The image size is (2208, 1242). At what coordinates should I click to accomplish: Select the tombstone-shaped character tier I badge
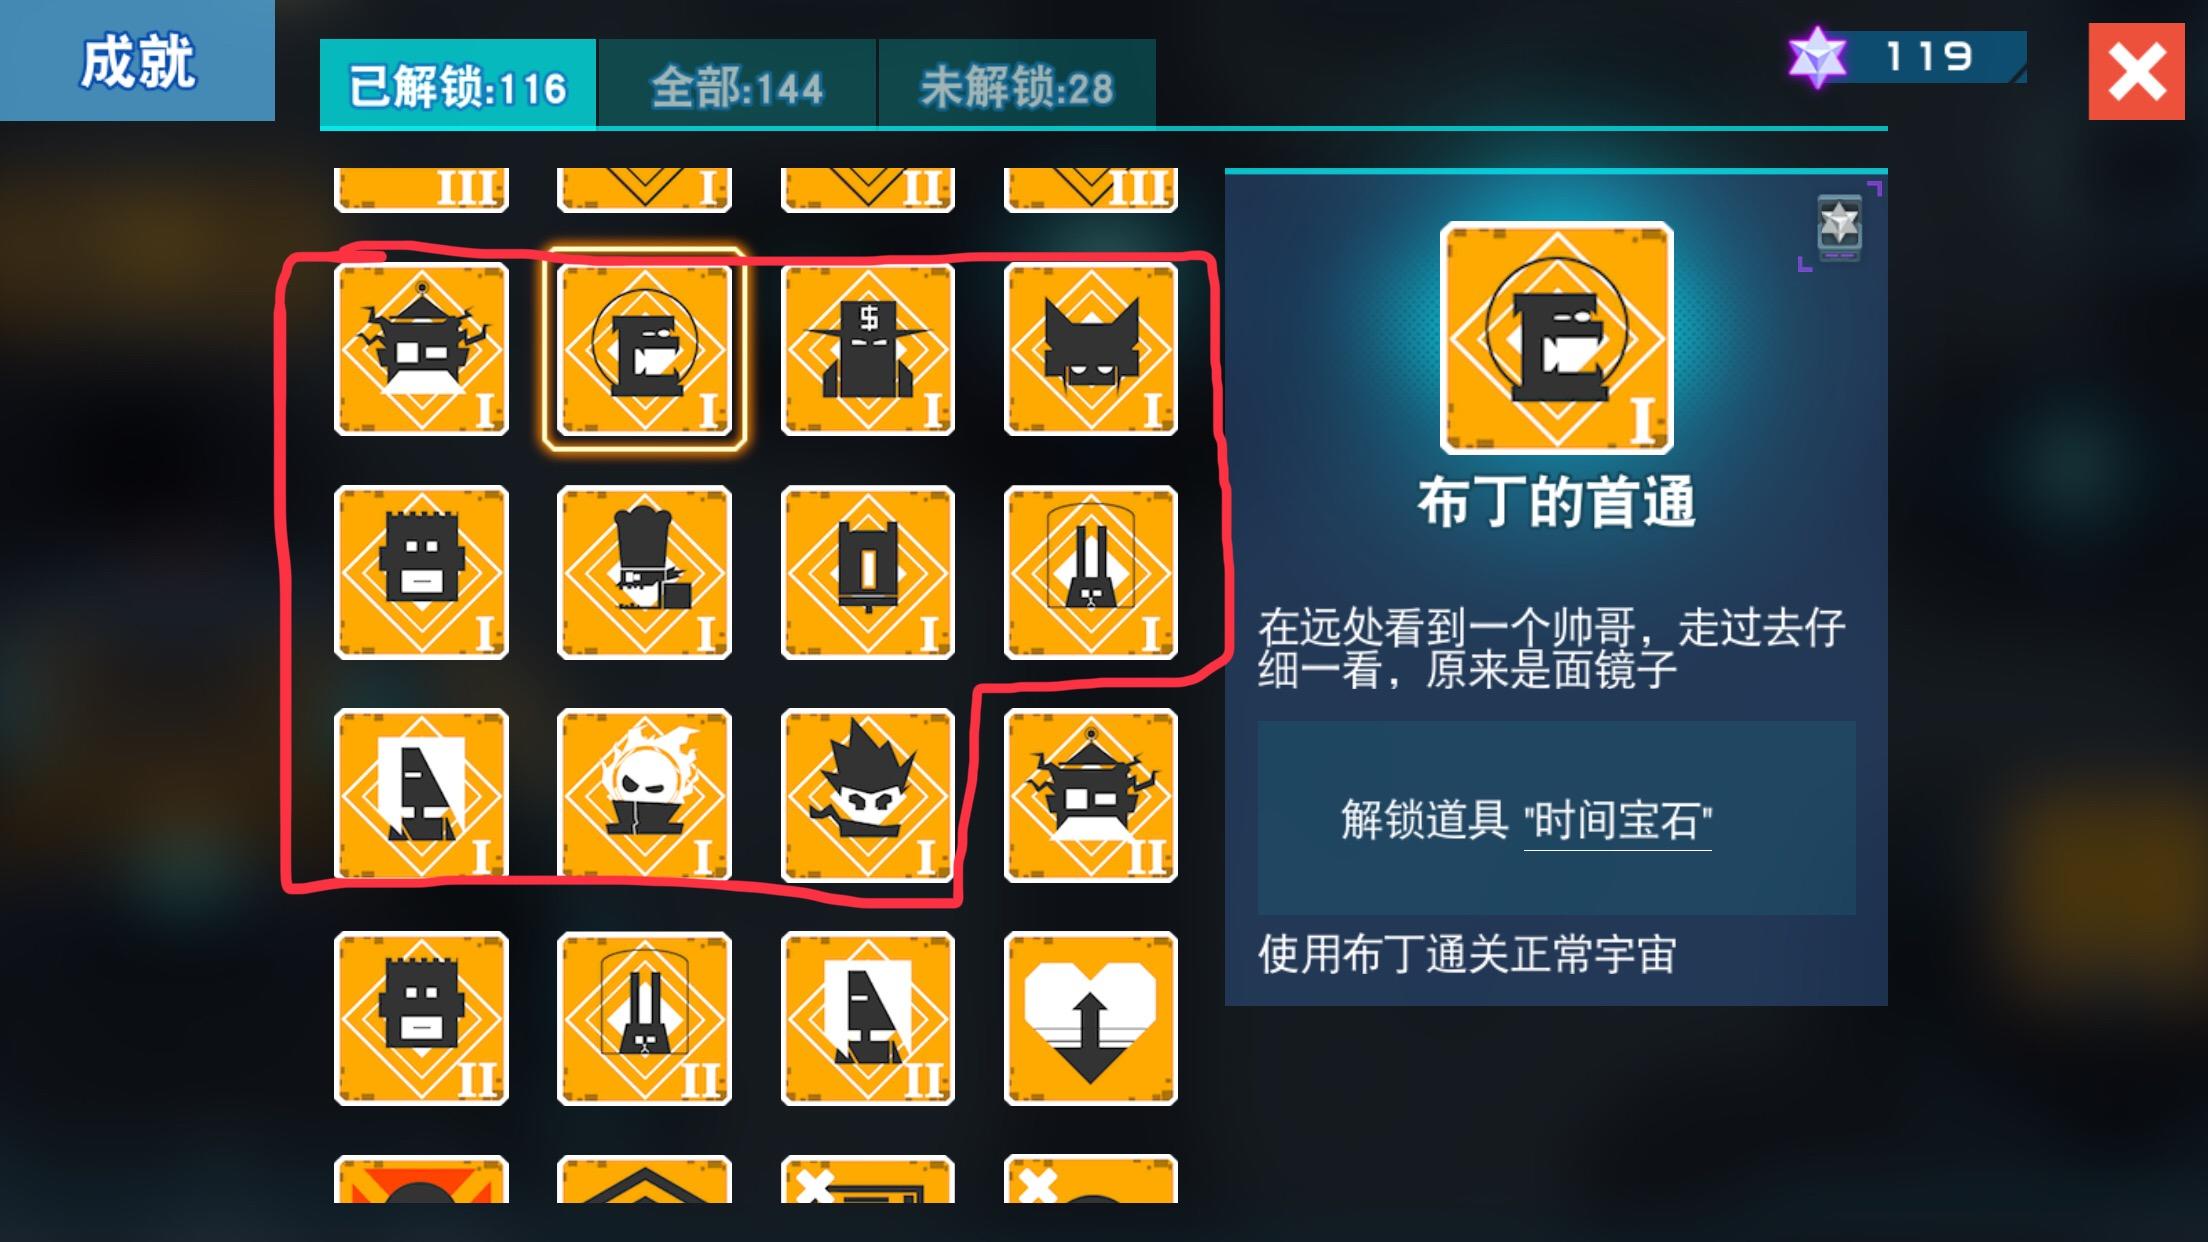pyautogui.click(x=868, y=572)
